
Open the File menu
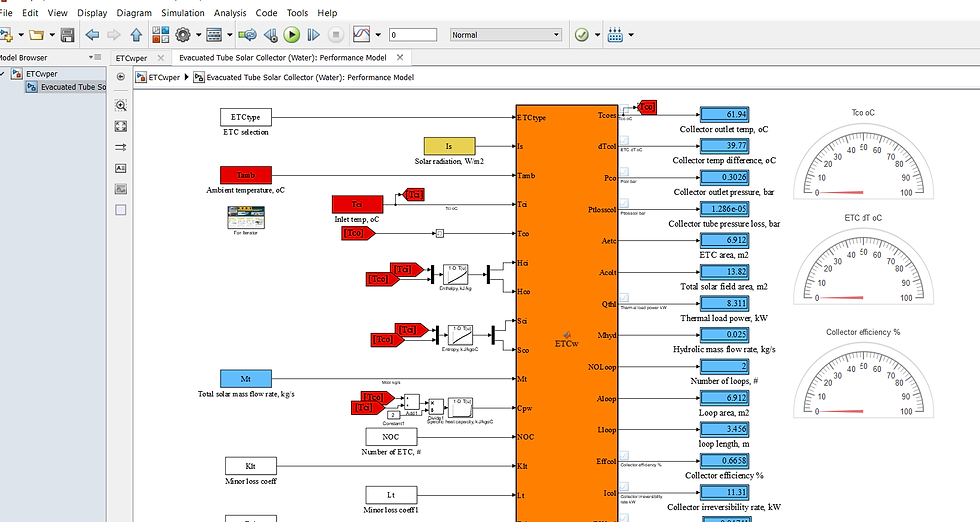pos(6,13)
